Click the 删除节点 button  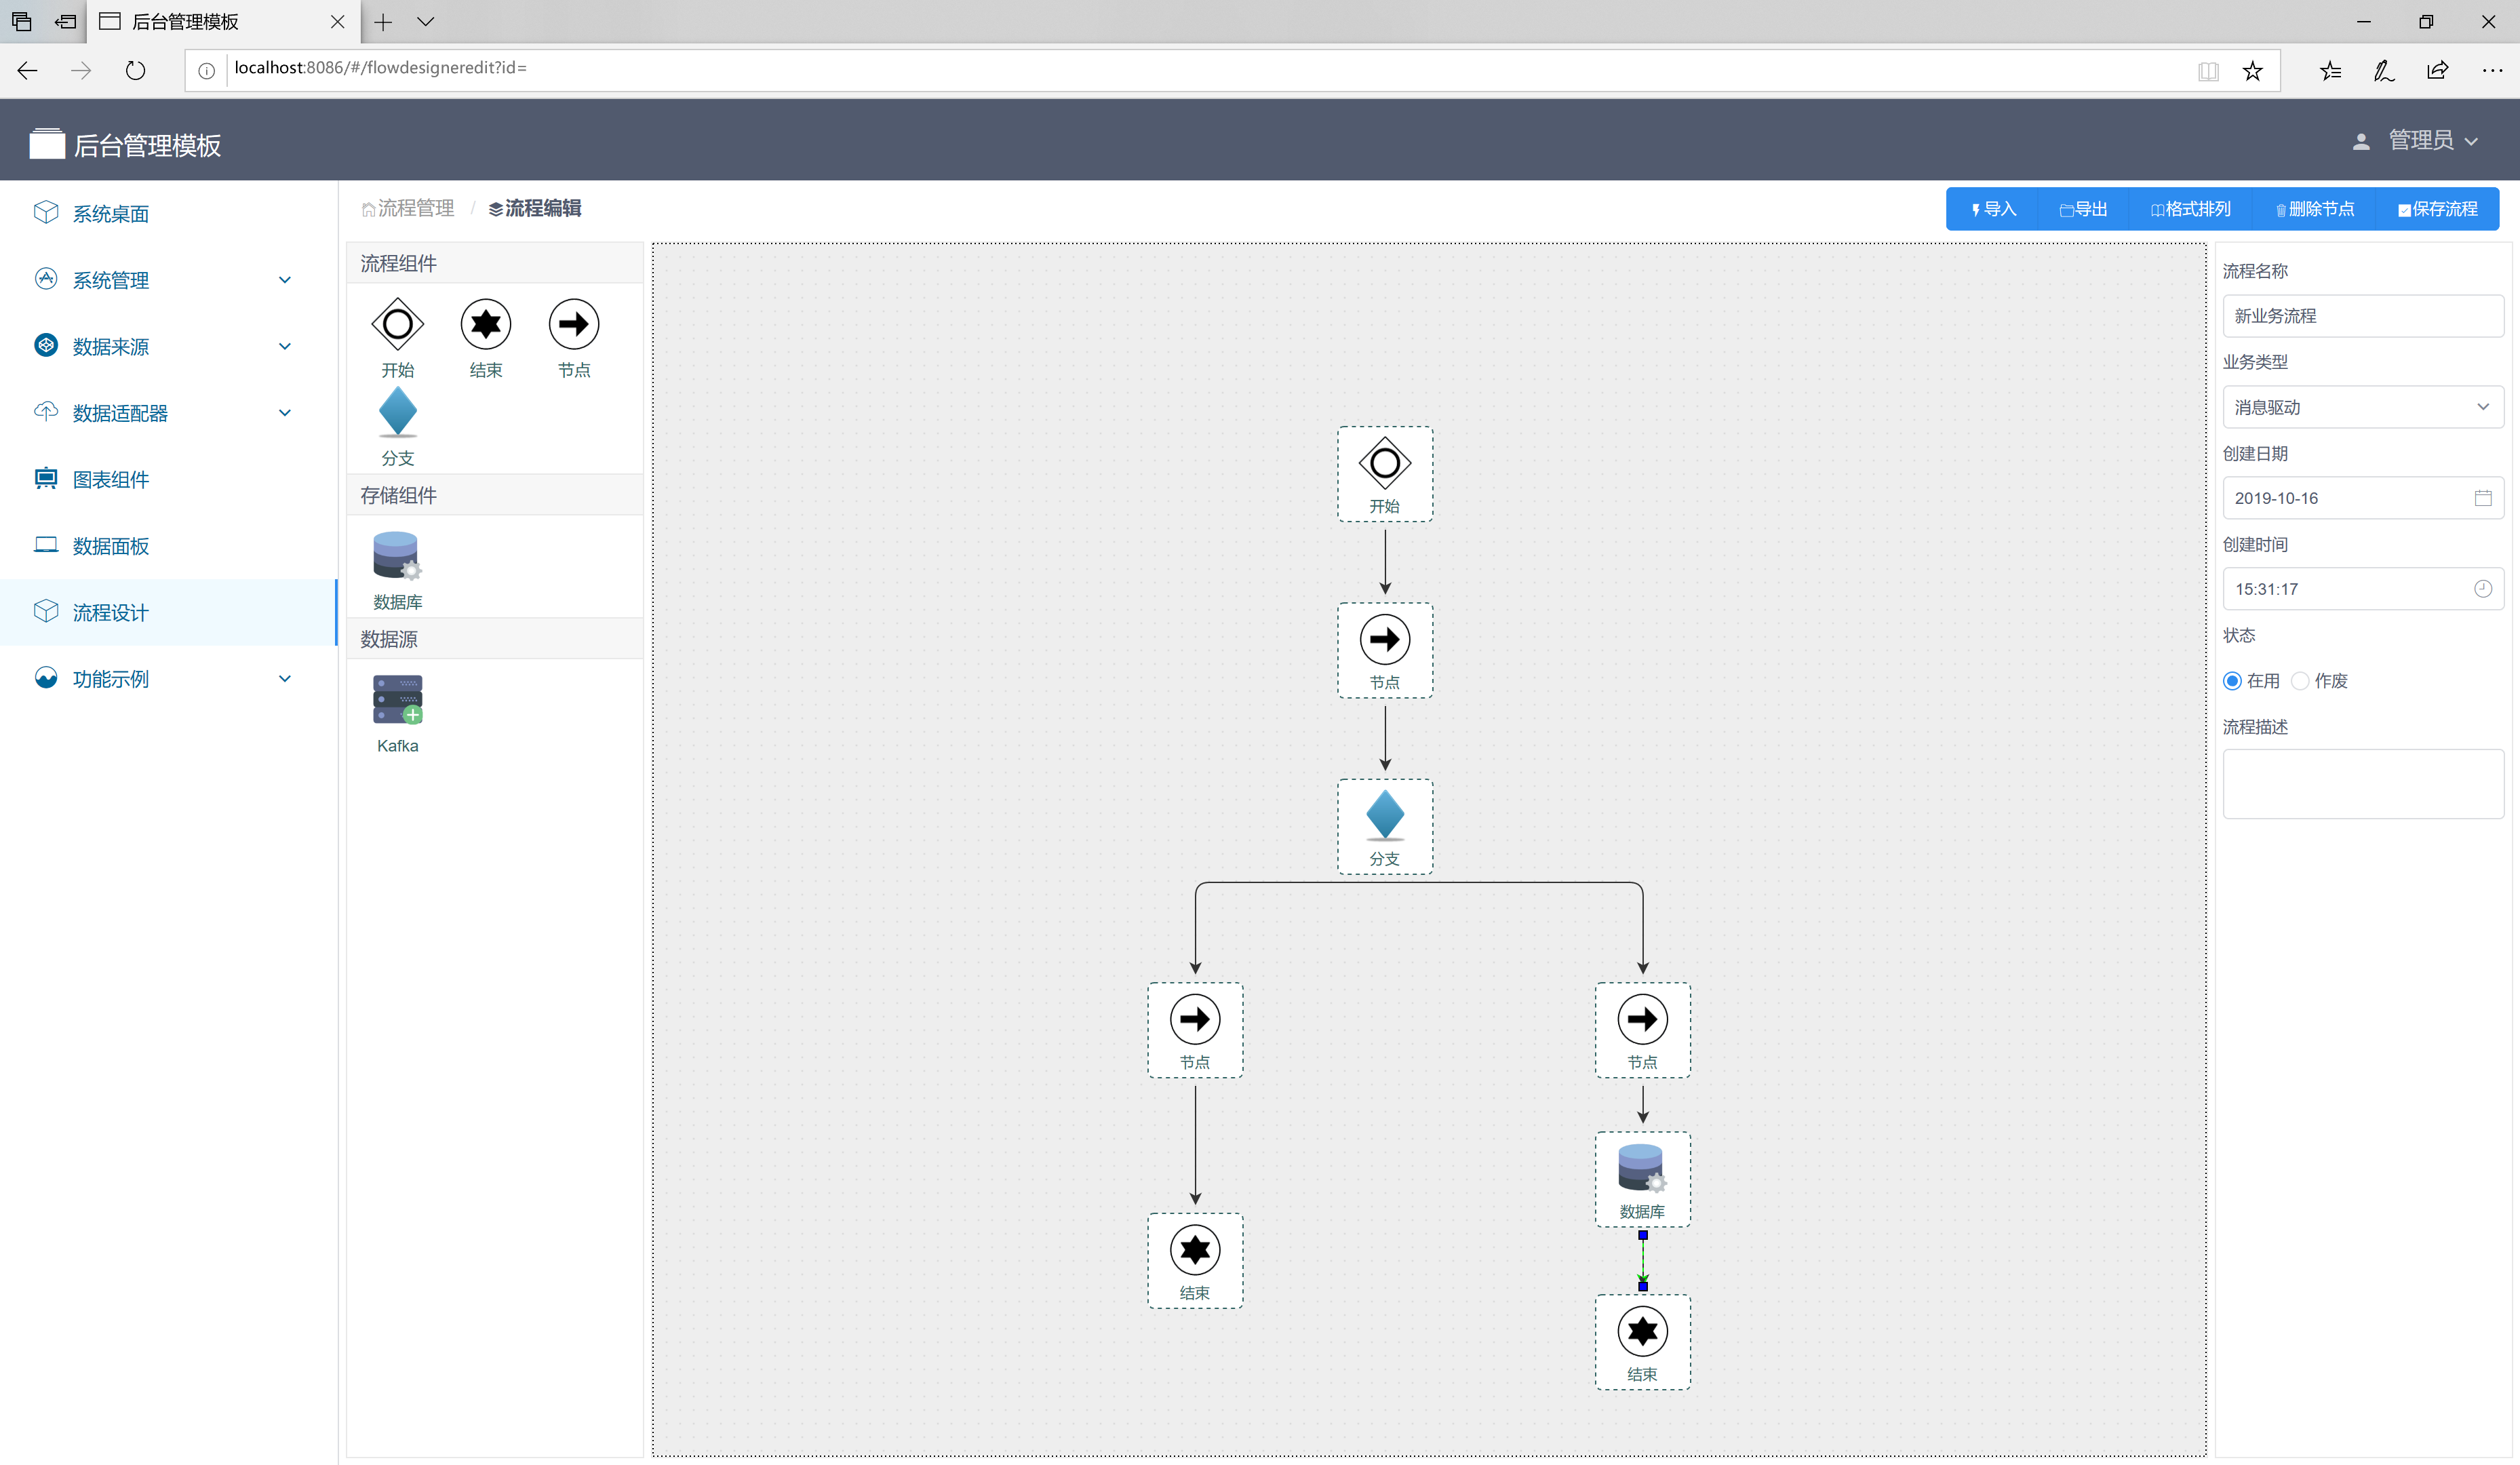tap(2314, 209)
